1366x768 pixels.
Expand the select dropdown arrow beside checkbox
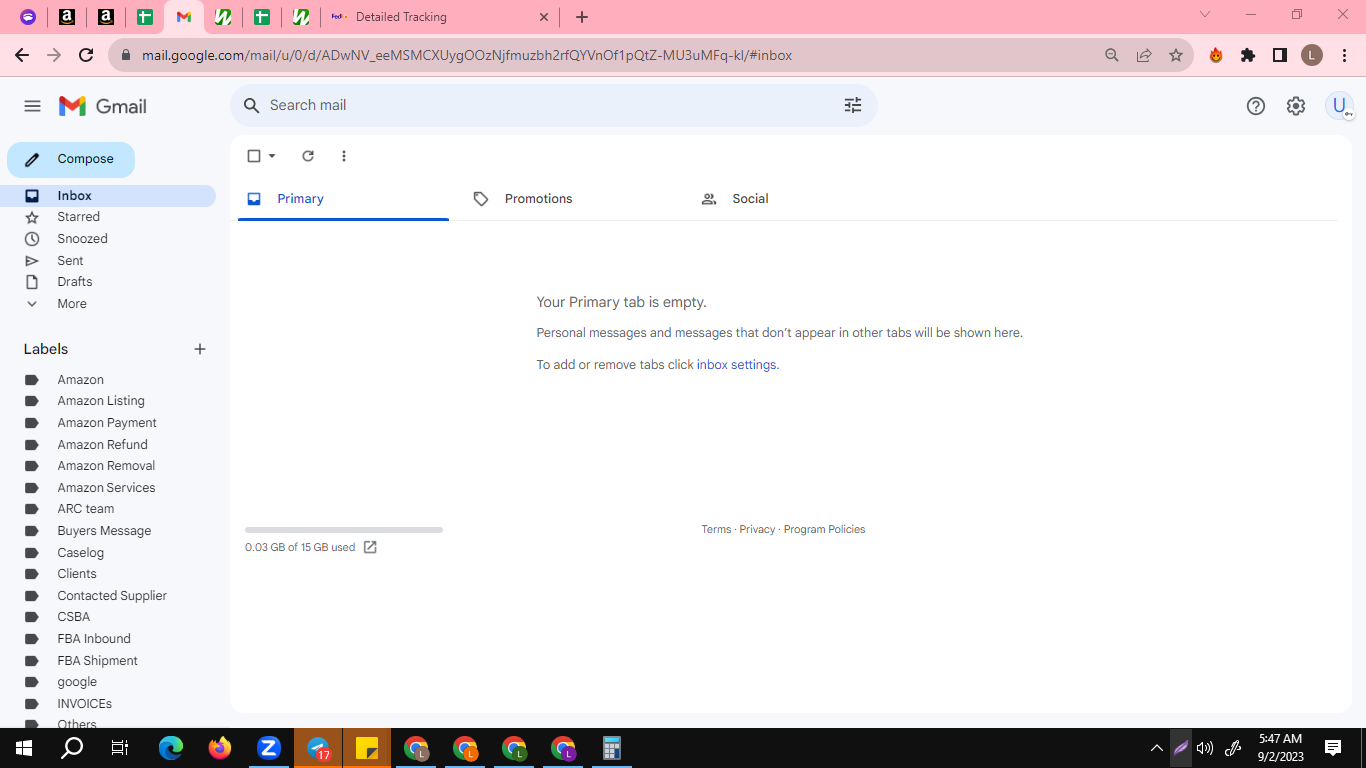coord(272,156)
